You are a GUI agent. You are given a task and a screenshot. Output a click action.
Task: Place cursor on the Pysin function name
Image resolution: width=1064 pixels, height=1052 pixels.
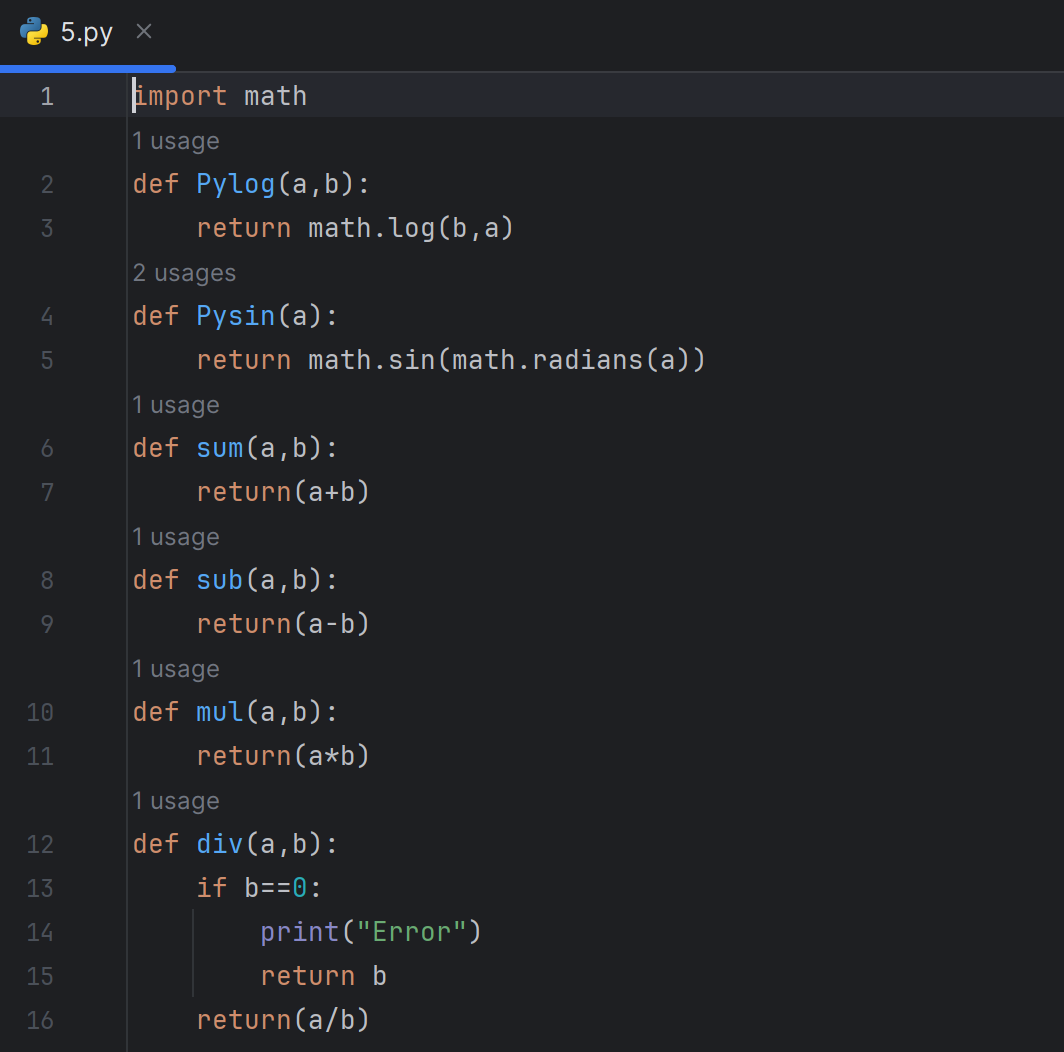pyautogui.click(x=236, y=316)
